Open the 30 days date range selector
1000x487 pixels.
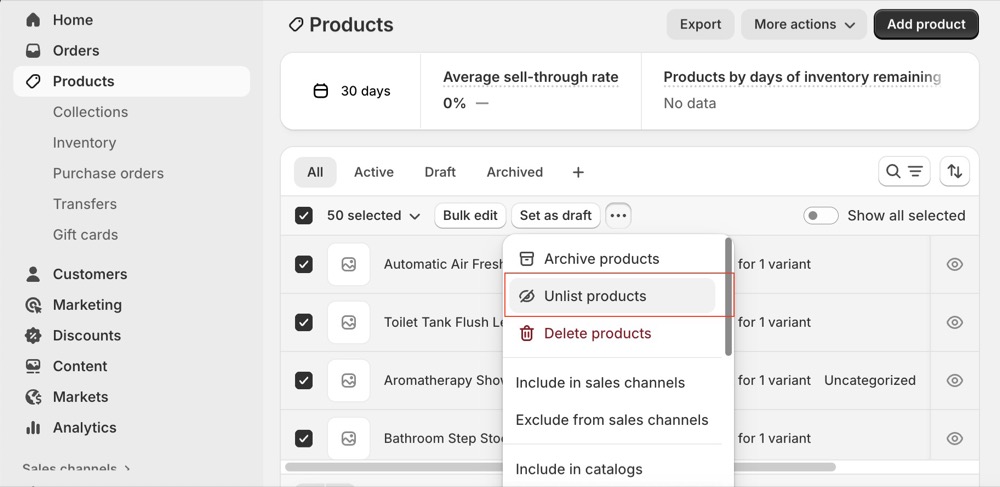click(351, 91)
